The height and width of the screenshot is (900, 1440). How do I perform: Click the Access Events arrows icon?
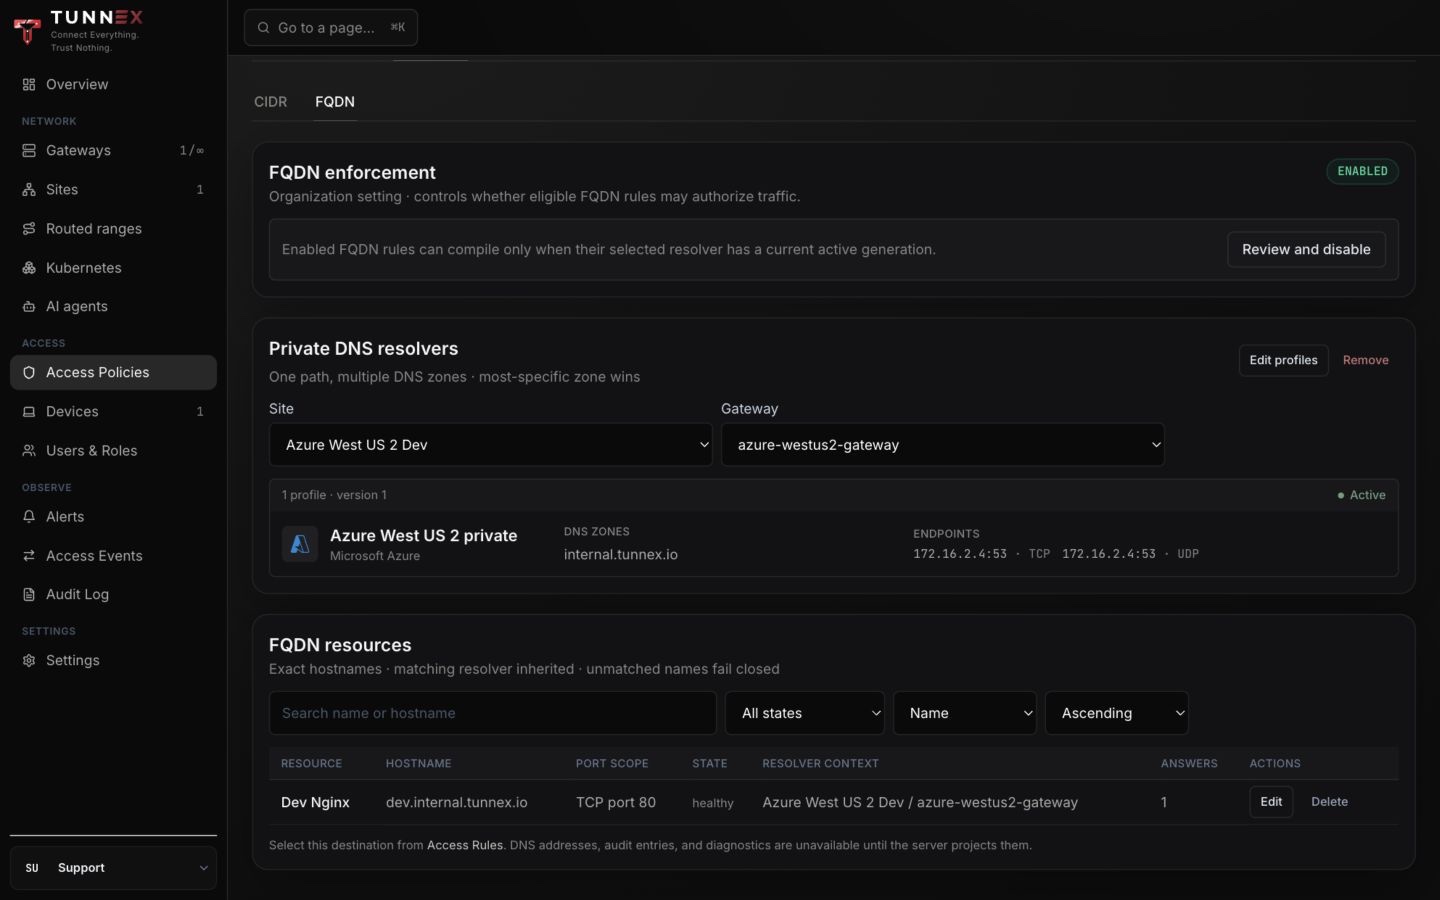pyautogui.click(x=29, y=556)
